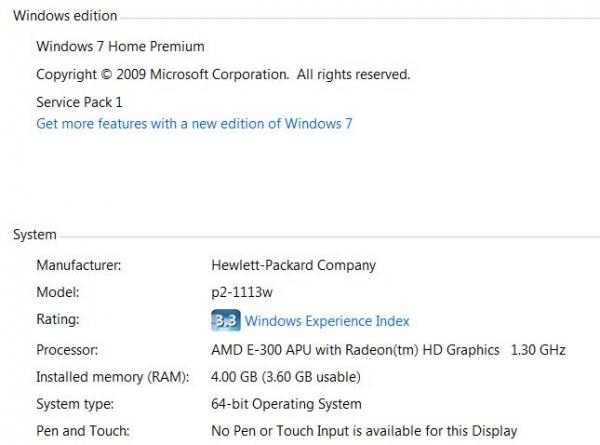
Task: Click the Service Pack 1 label
Action: click(x=79, y=102)
